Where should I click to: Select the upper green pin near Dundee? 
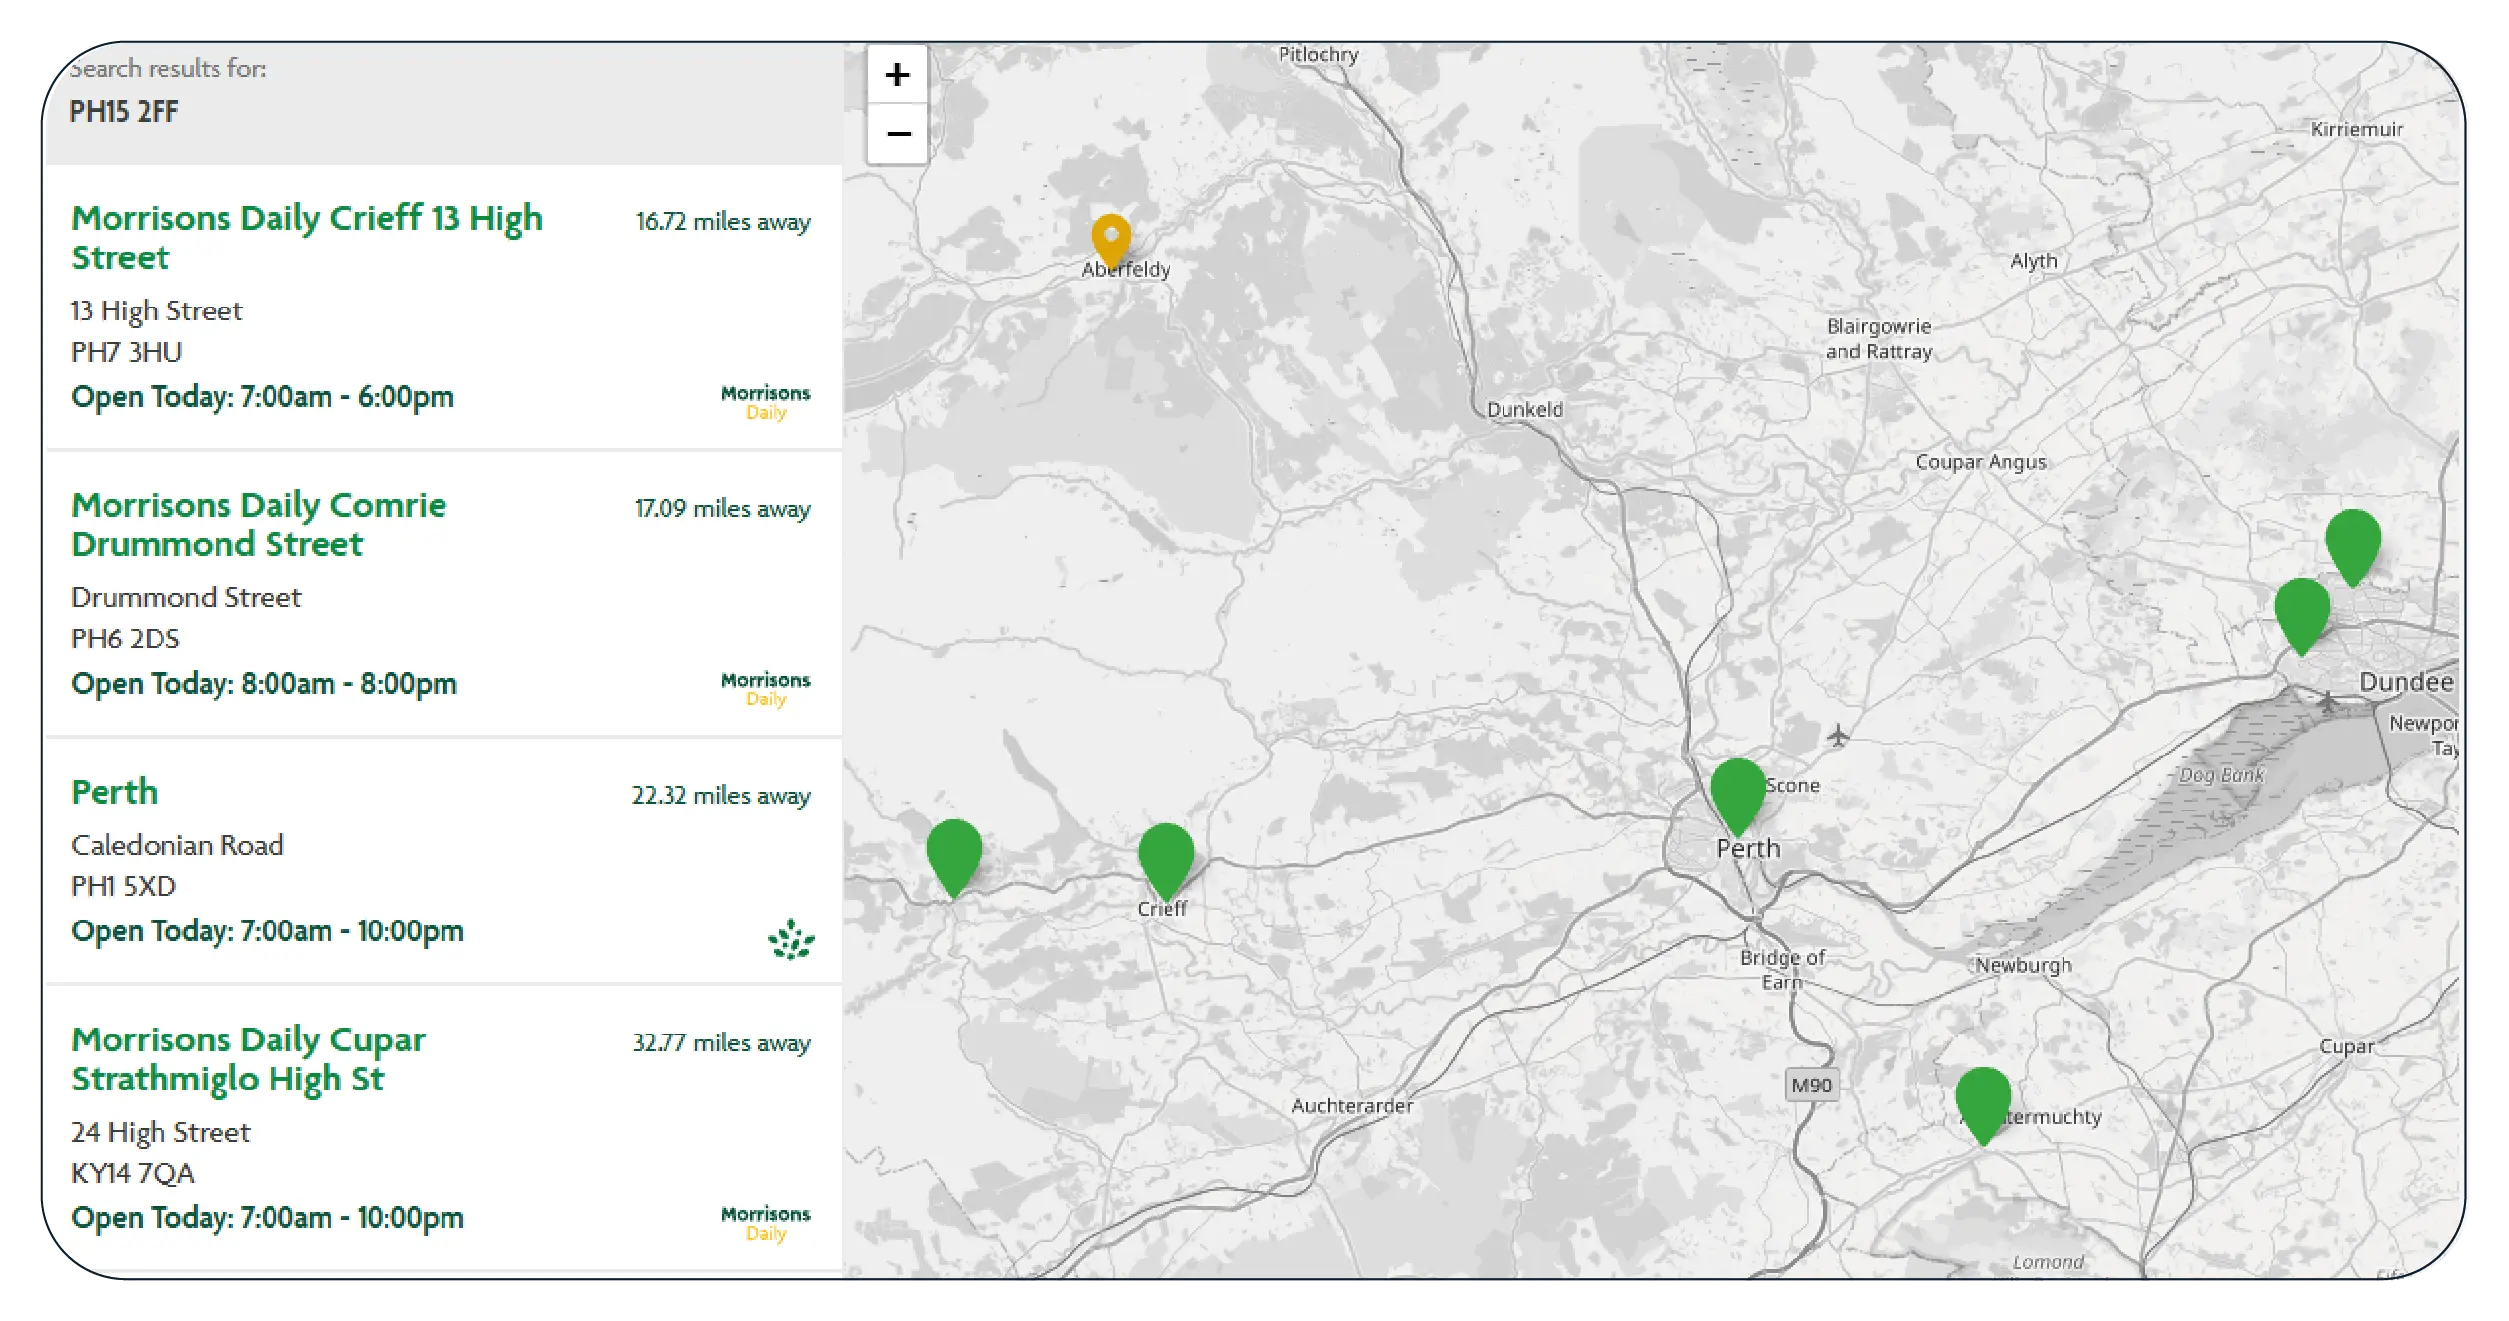click(x=2352, y=543)
